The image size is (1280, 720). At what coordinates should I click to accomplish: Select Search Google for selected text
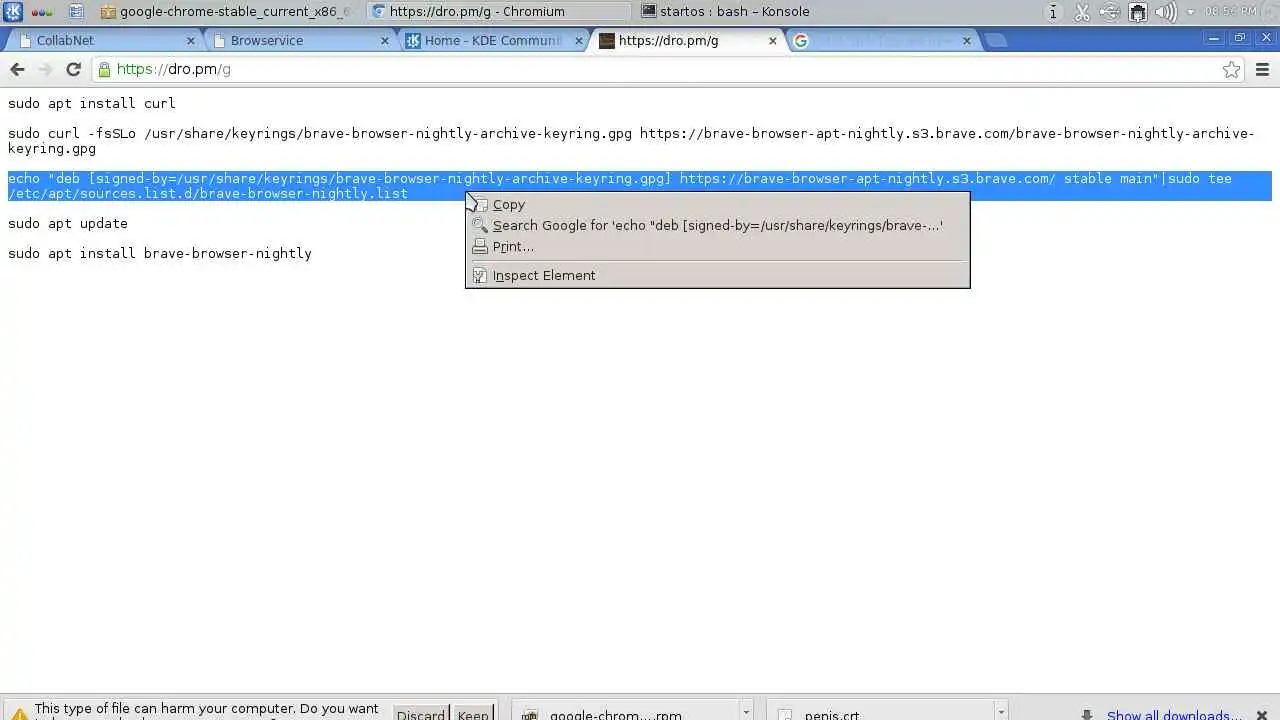(x=717, y=225)
